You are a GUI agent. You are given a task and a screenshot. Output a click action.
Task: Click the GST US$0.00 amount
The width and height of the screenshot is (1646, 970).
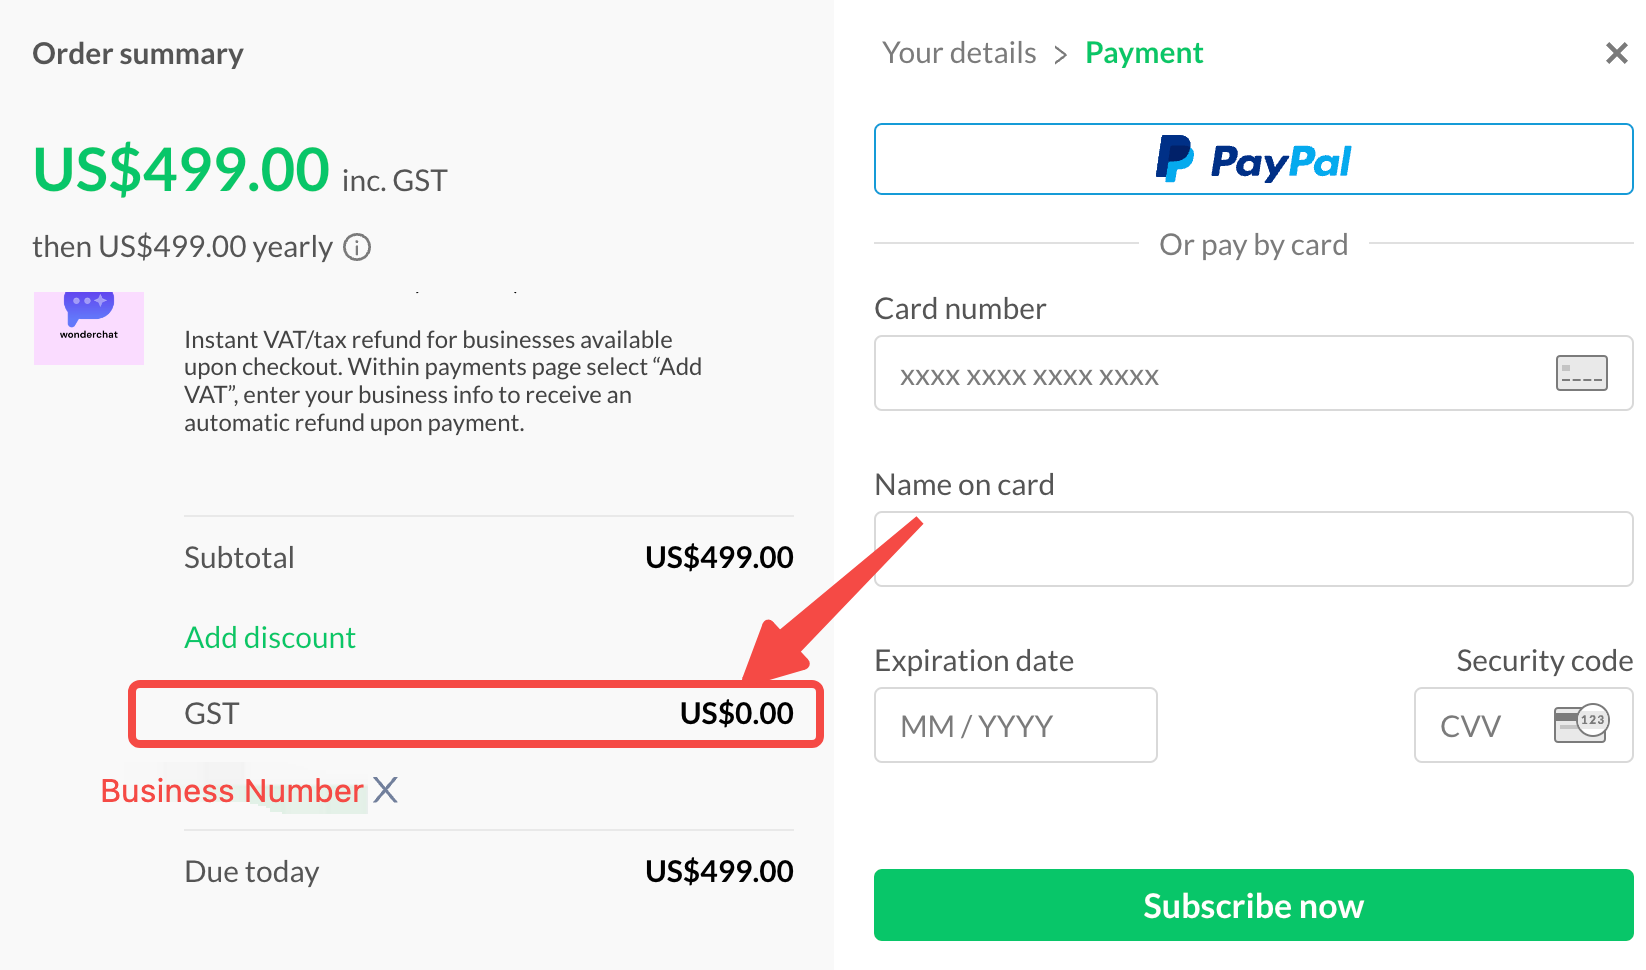736,714
